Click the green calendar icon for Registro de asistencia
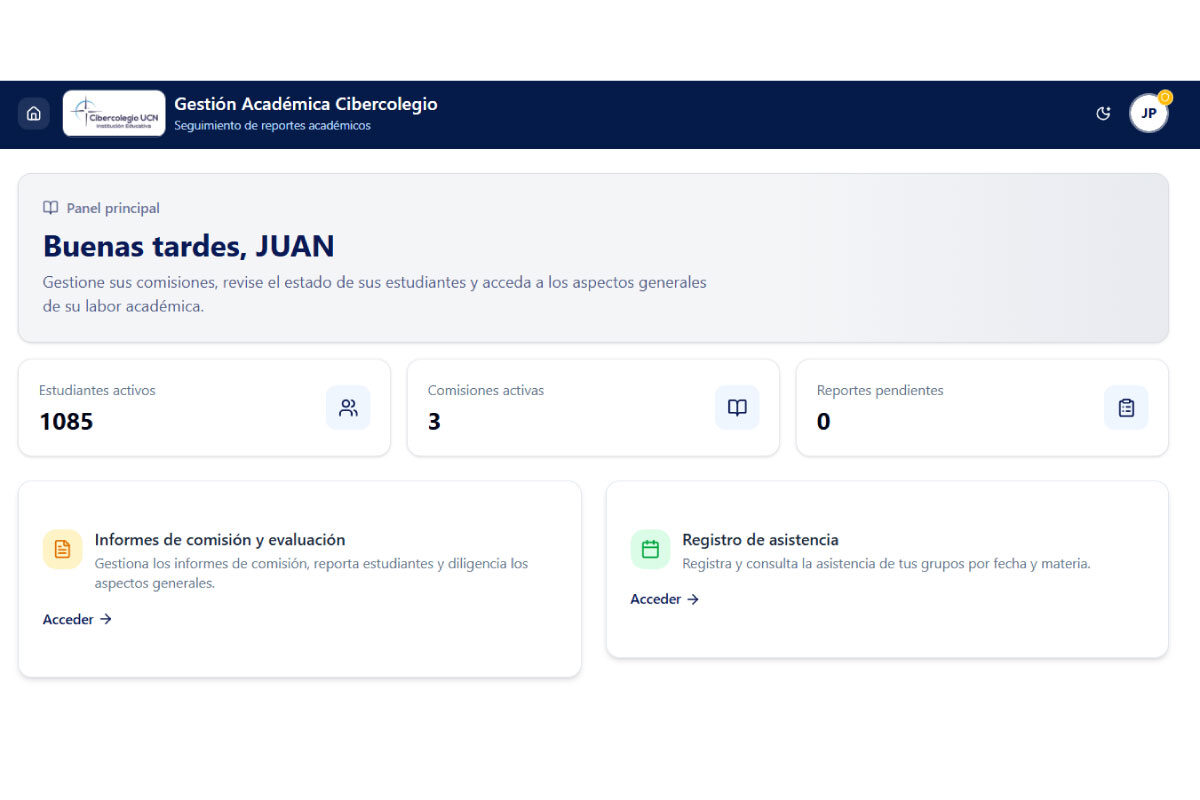Viewport: 1200px width, 800px height. [650, 549]
